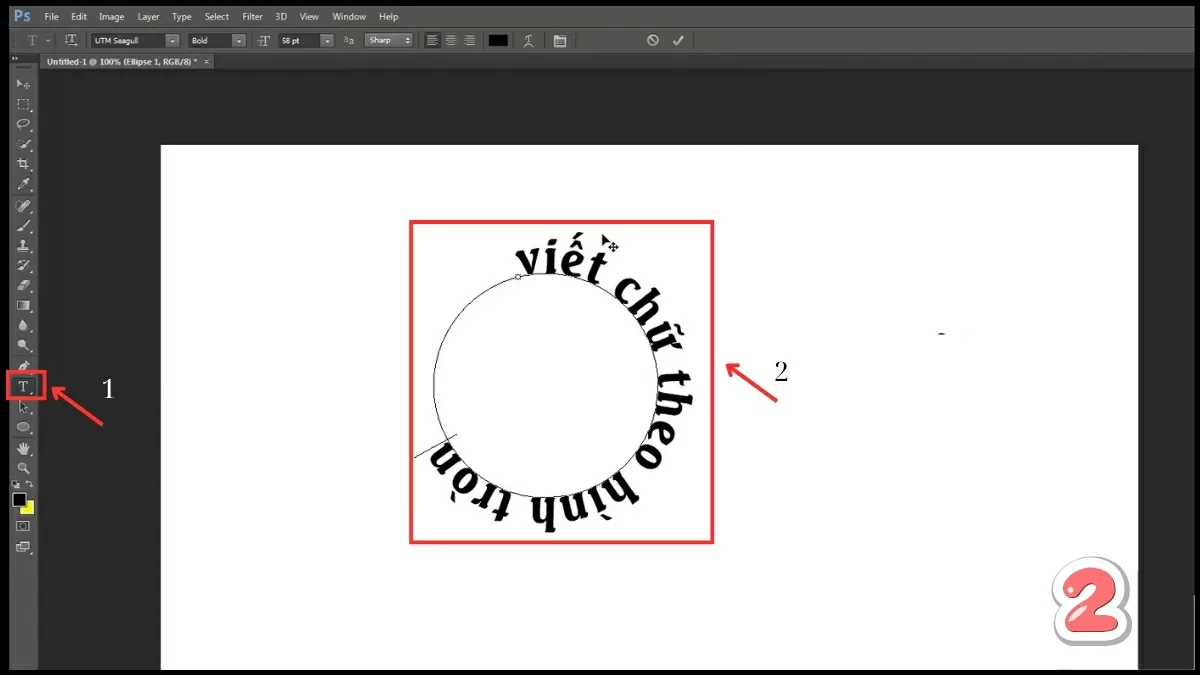The image size is (1200, 675).
Task: Select the Move tool
Action: tap(22, 84)
